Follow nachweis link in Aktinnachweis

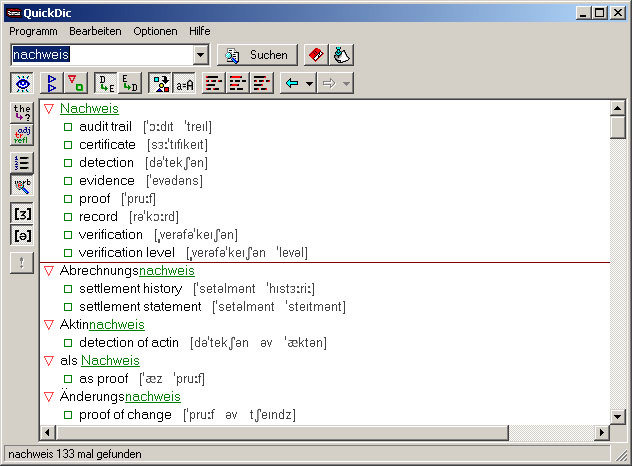pyautogui.click(x=116, y=325)
